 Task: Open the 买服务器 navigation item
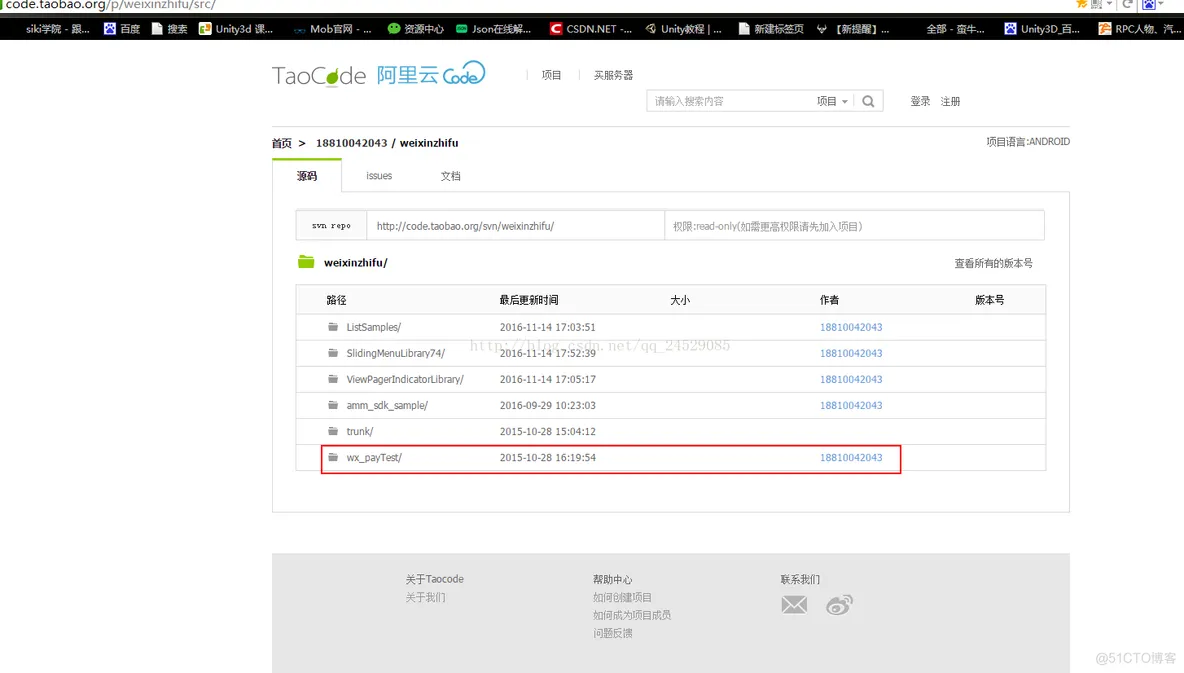[613, 75]
